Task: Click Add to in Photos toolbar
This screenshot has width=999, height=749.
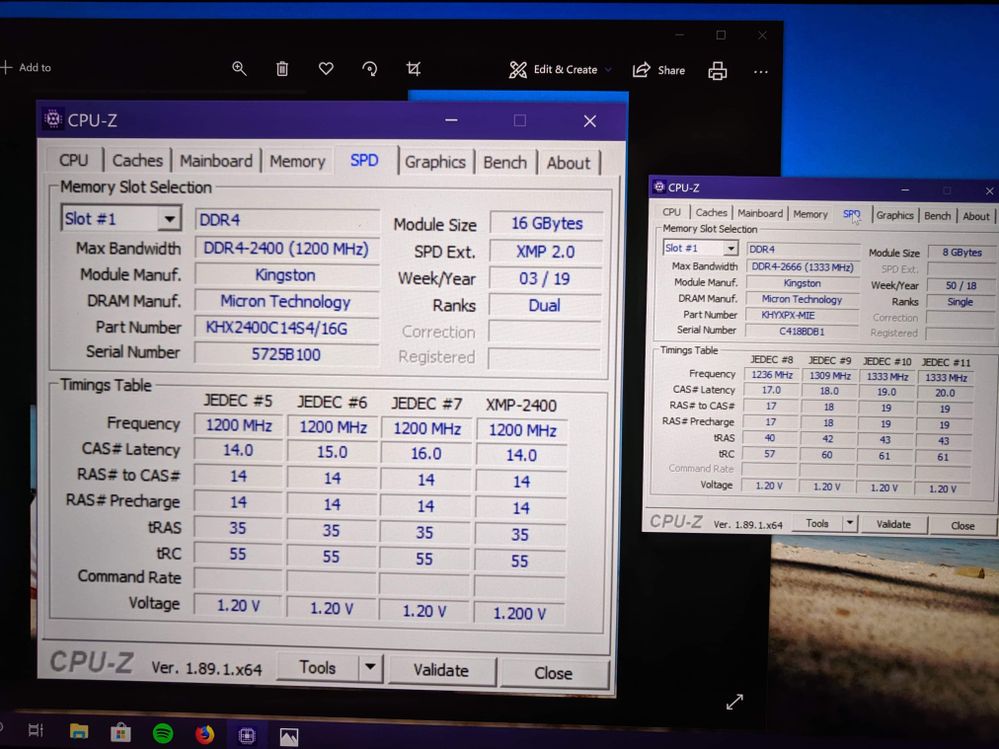Action: point(26,68)
